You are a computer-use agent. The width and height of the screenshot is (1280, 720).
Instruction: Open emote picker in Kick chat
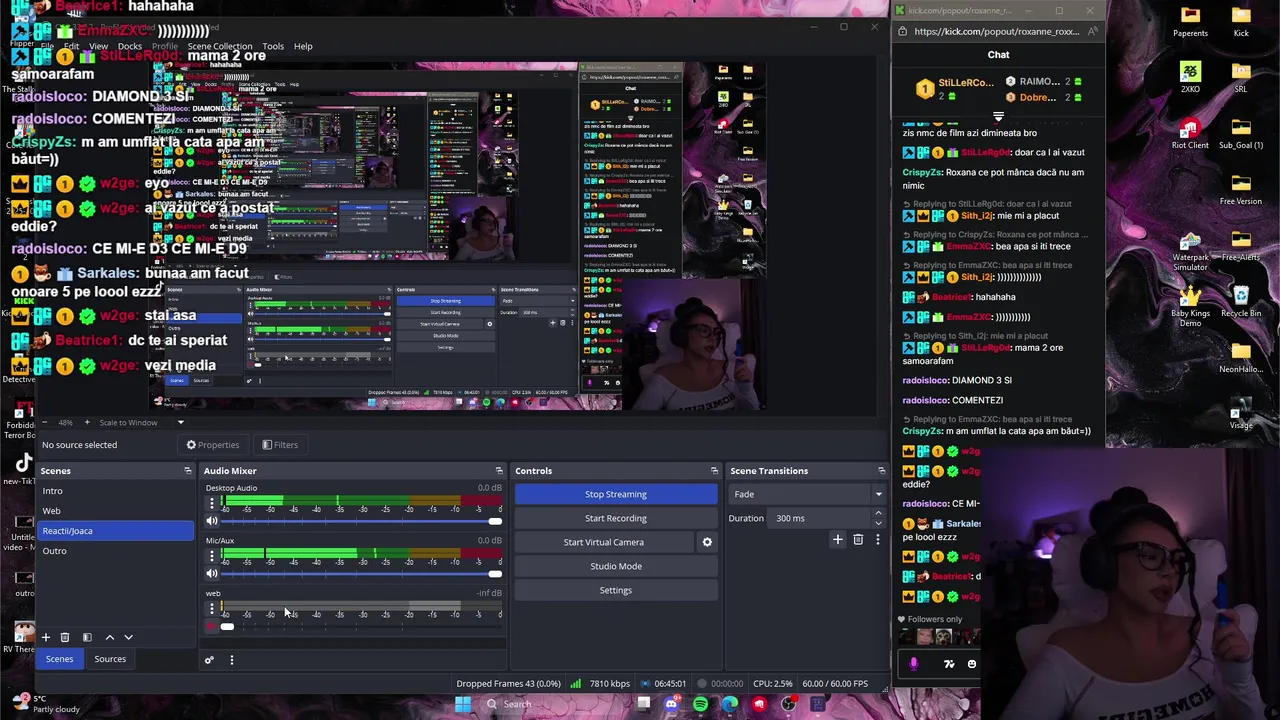971,664
